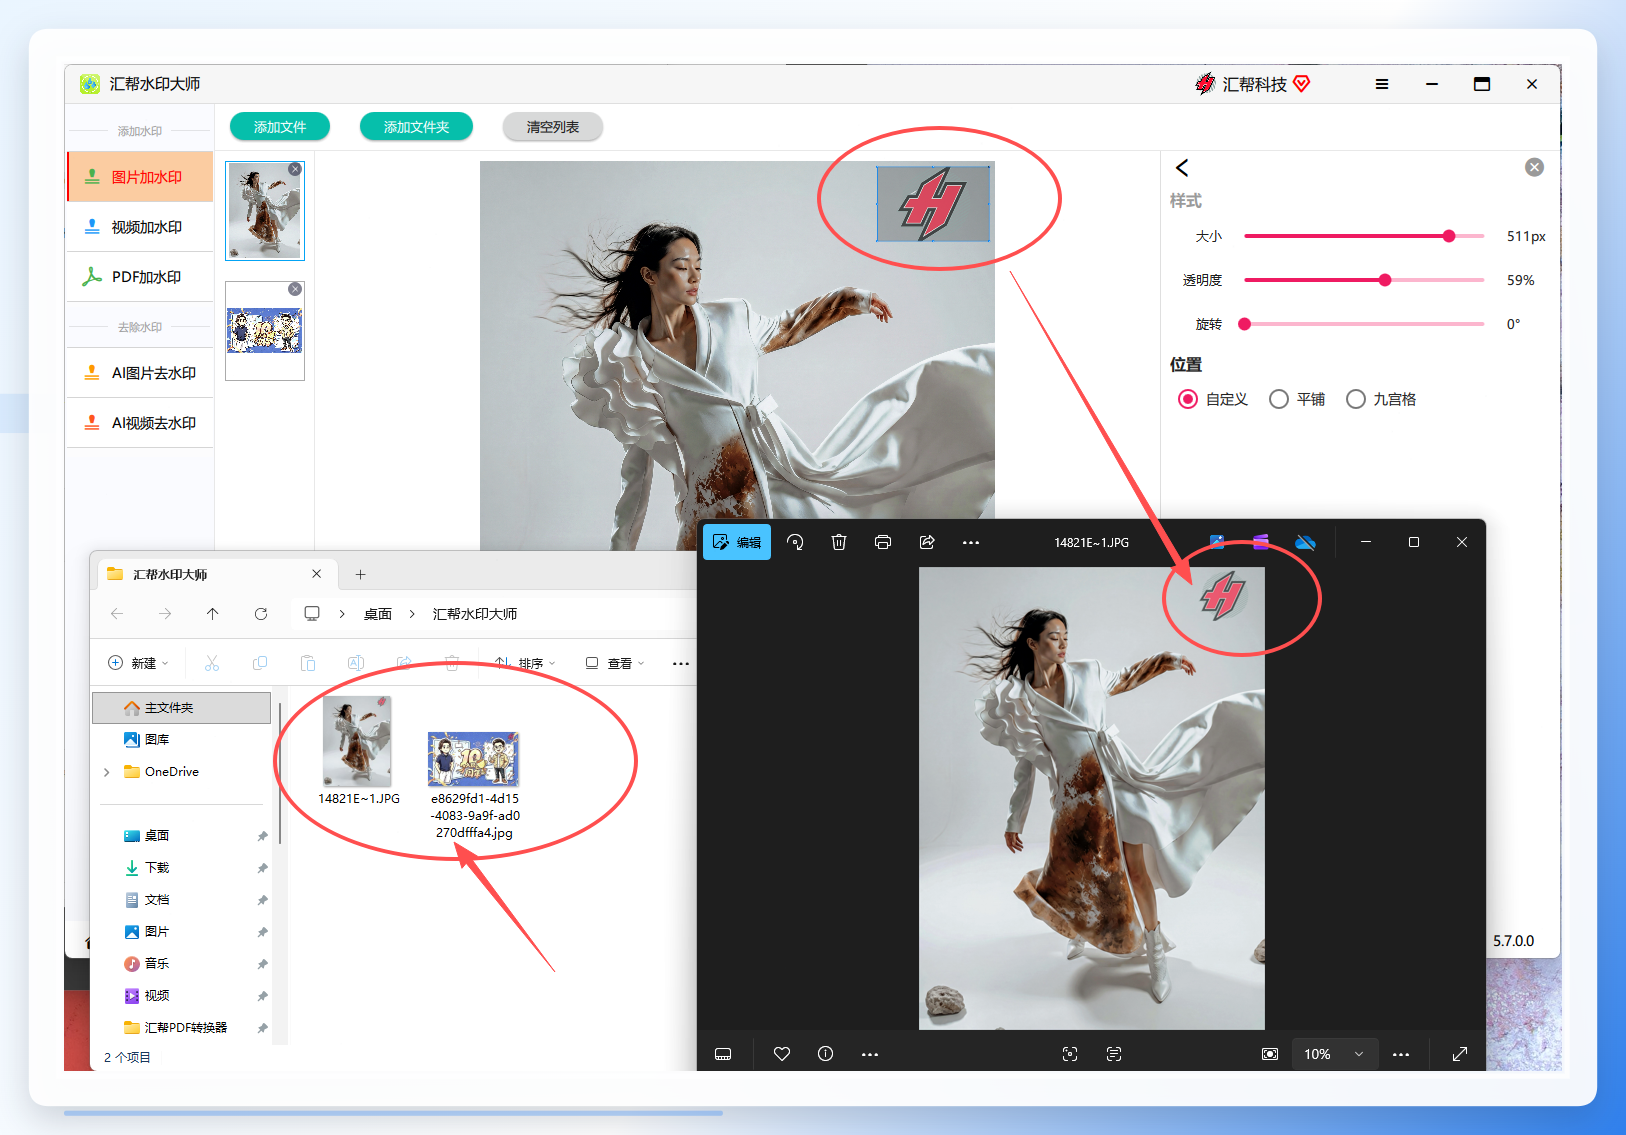
Task: Click the 添加文件夹 button
Action: point(416,127)
